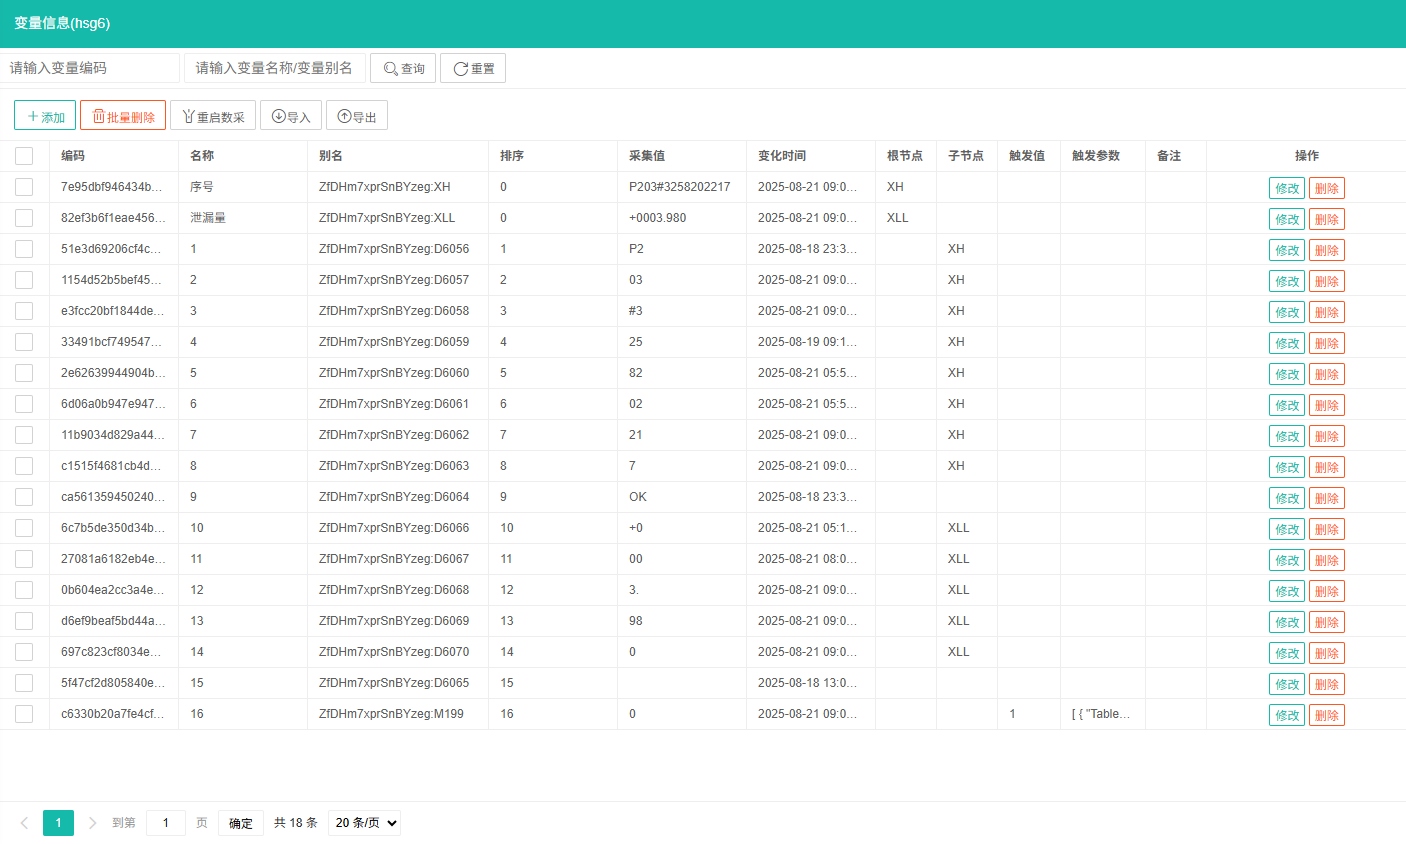
Task: Select page 1 in the pagination
Action: tap(58, 823)
